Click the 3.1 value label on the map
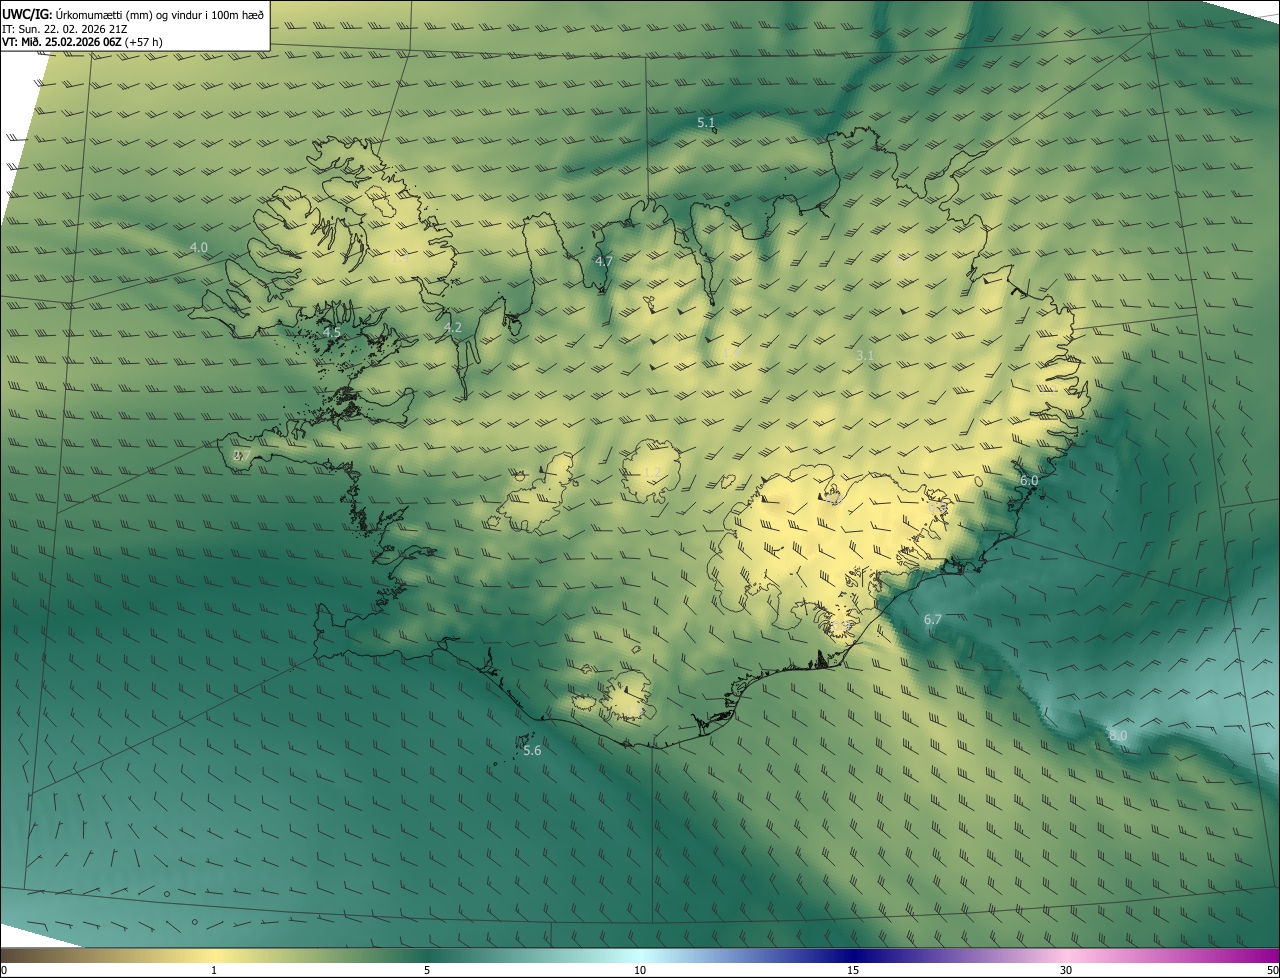 [866, 355]
